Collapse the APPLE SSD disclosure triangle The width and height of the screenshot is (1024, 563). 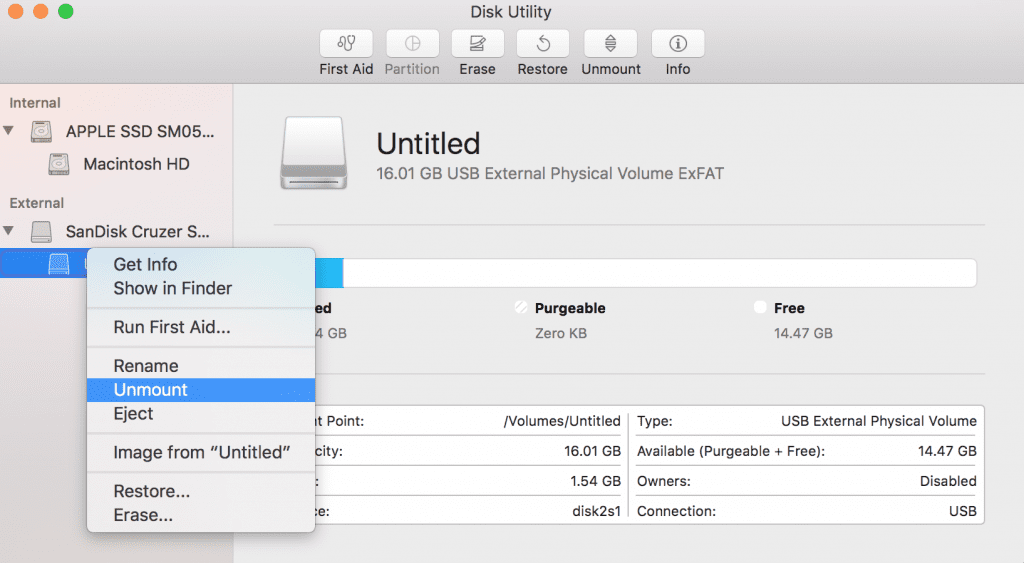[10, 131]
